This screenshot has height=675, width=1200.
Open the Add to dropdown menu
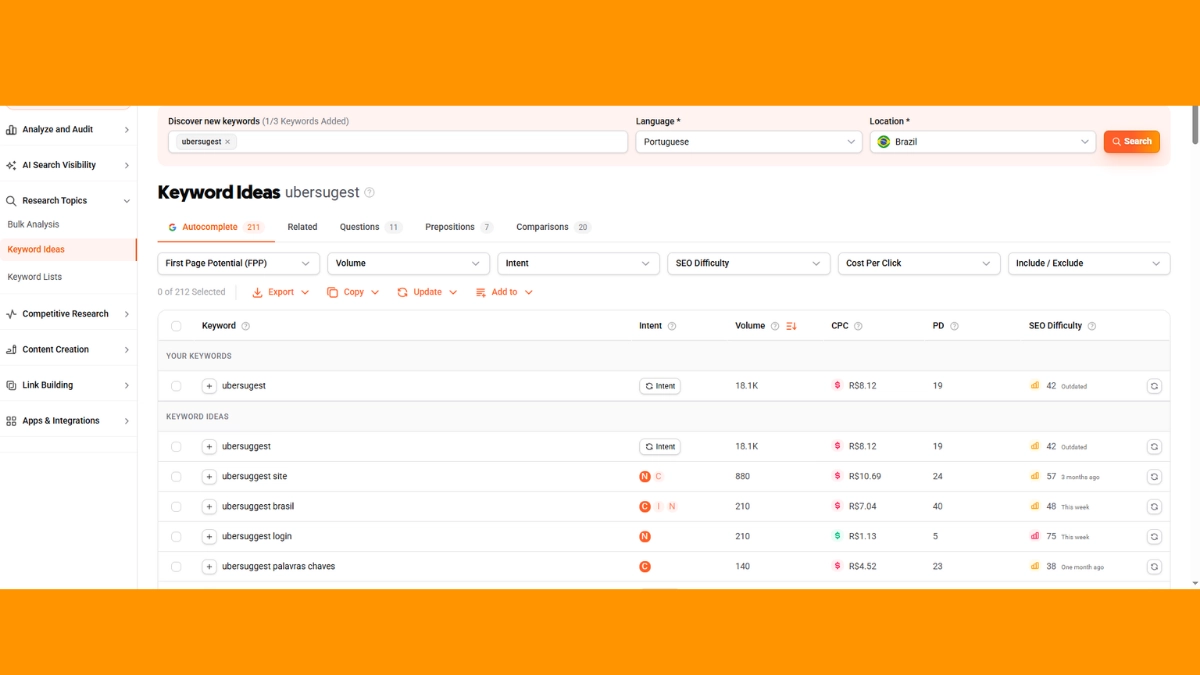(504, 292)
